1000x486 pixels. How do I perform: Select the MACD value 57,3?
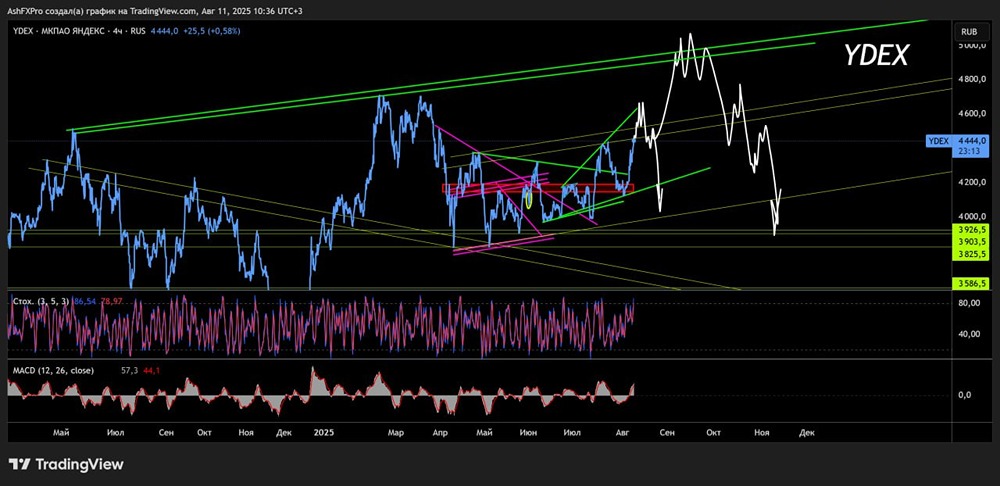coord(128,370)
